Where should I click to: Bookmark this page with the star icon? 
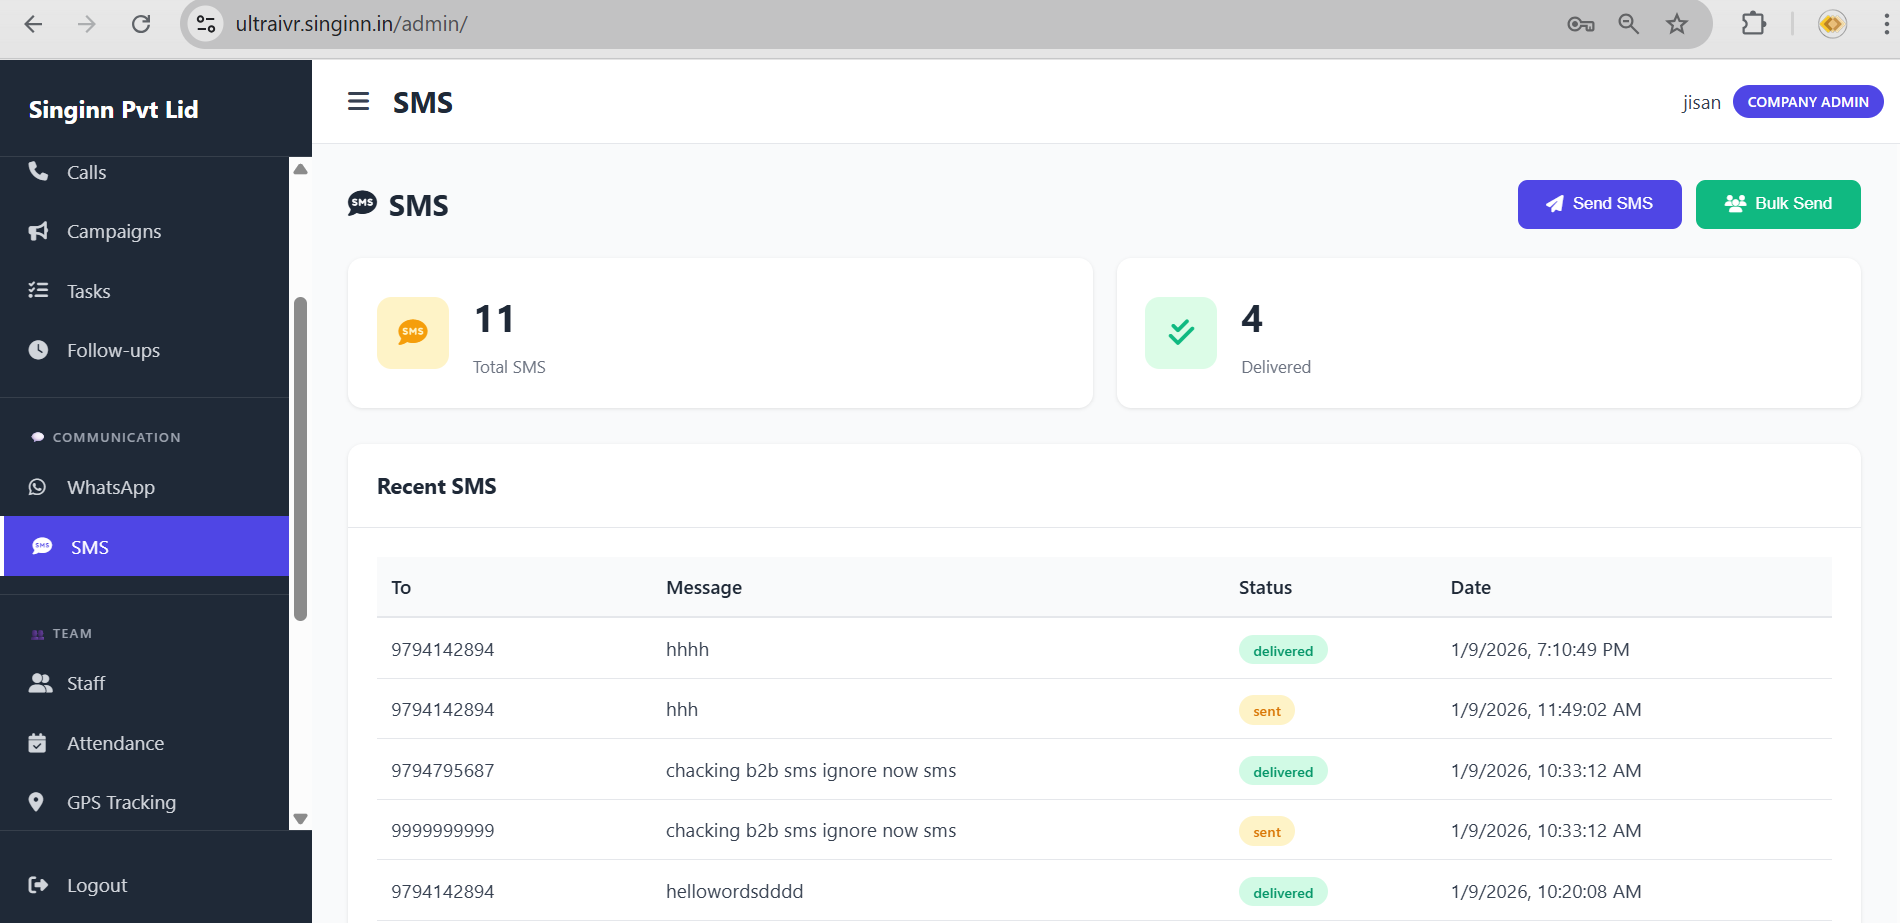(x=1677, y=24)
